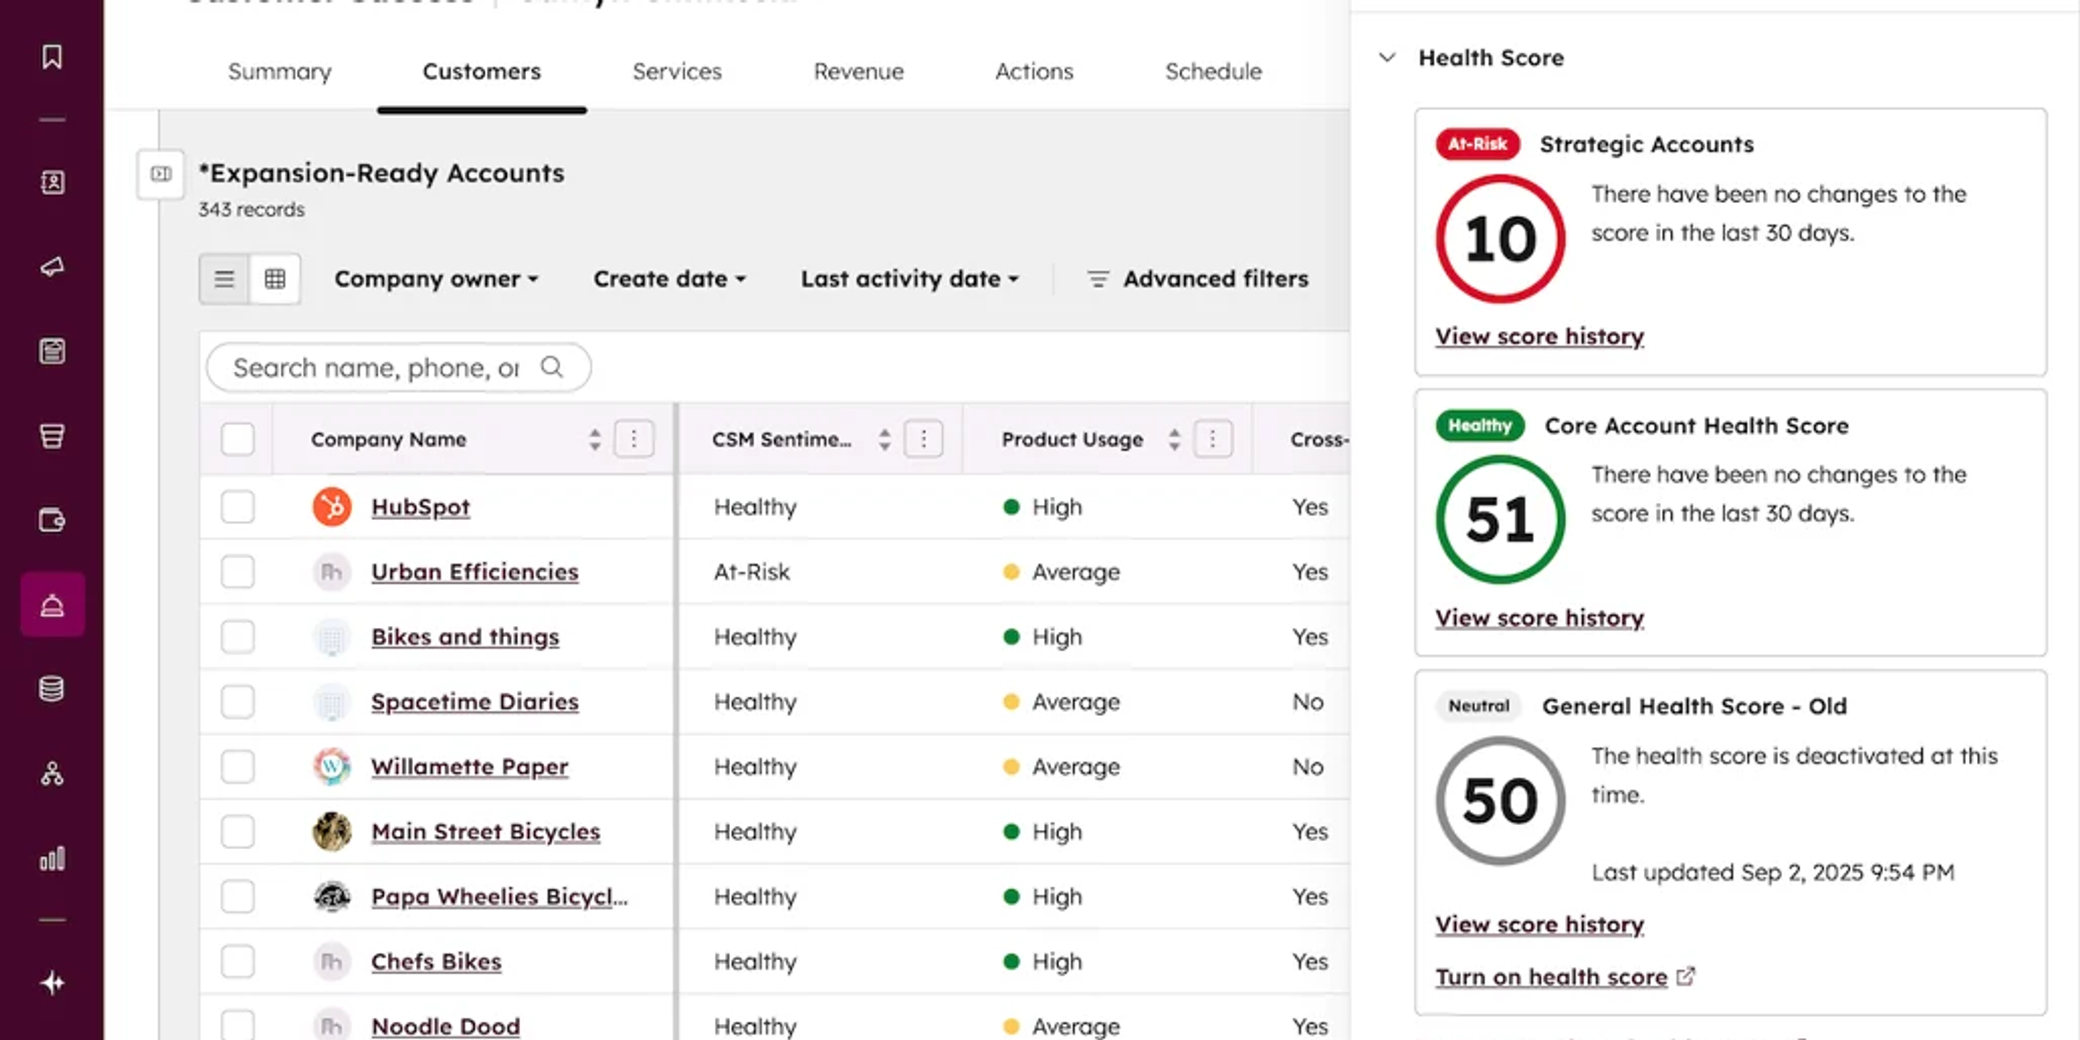The image size is (2080, 1040).
Task: Check the Bikes and things row checkbox
Action: (x=238, y=637)
